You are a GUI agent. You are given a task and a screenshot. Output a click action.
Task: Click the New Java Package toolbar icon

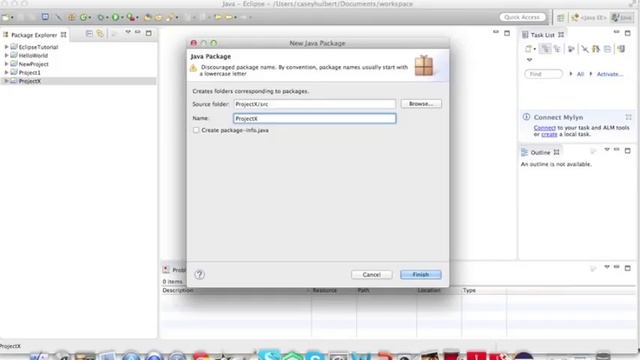click(72, 17)
